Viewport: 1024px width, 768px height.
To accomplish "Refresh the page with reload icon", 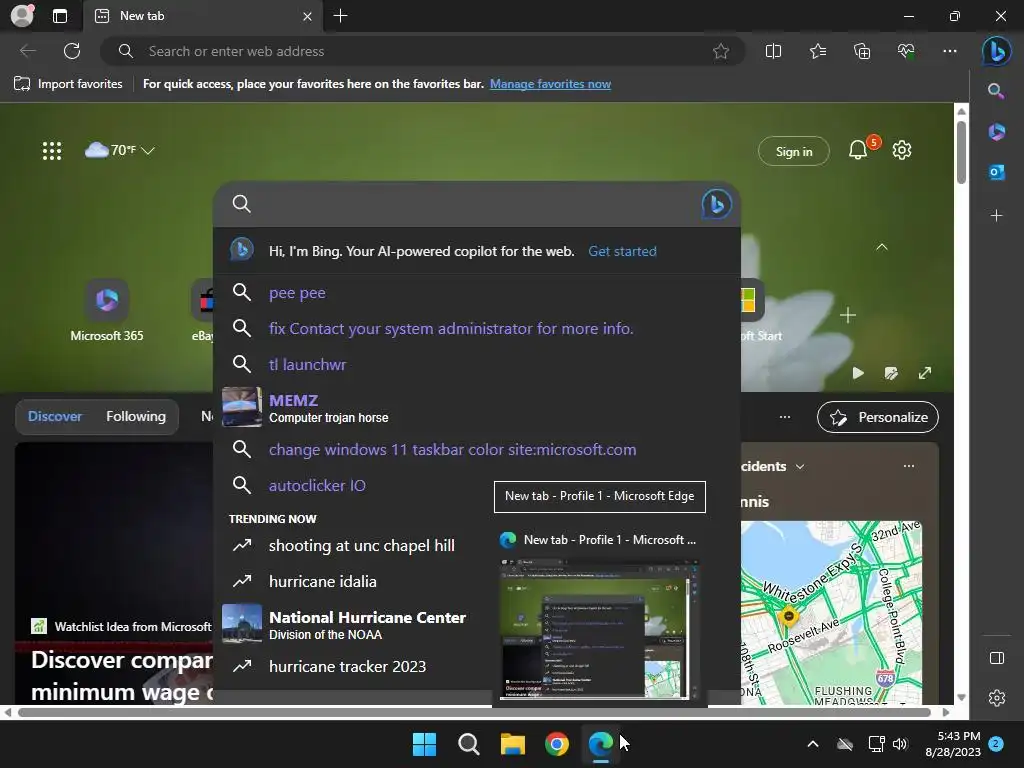I will click(72, 51).
